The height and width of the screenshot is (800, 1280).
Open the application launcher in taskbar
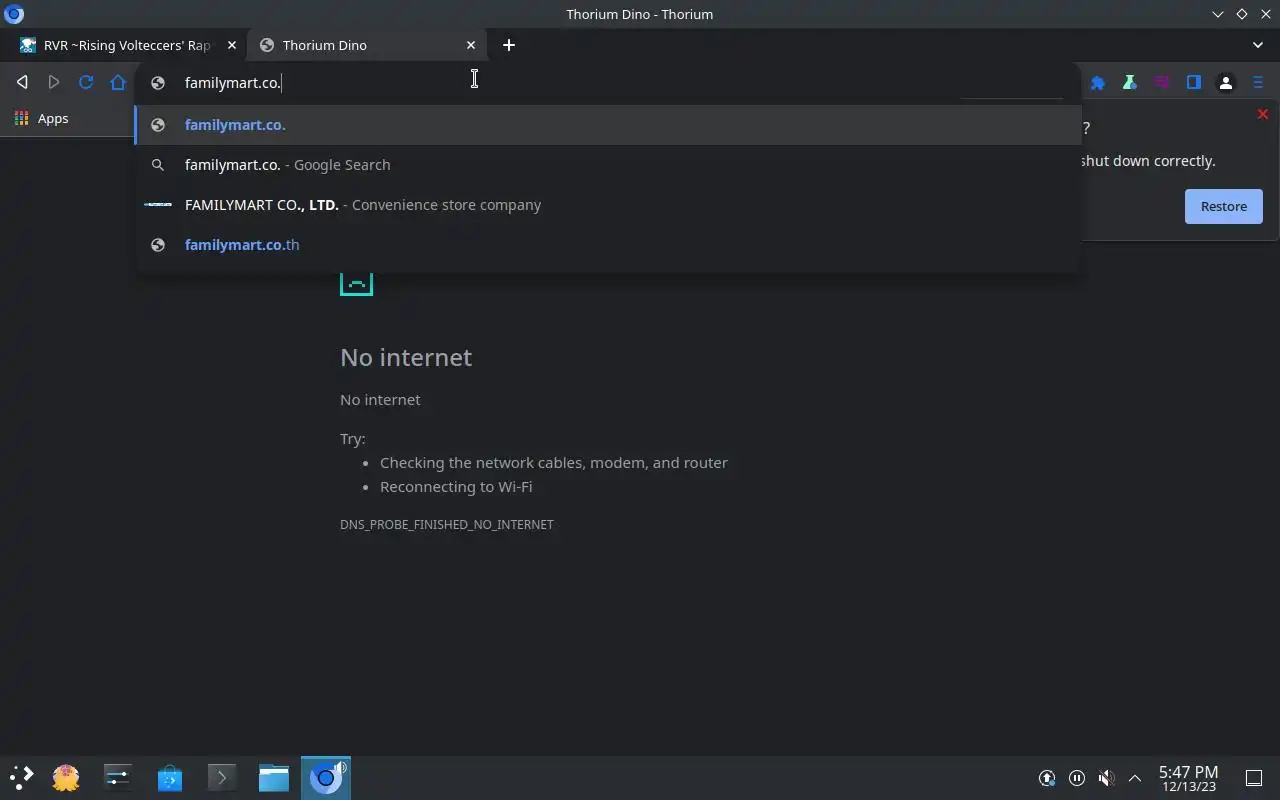coord(22,777)
